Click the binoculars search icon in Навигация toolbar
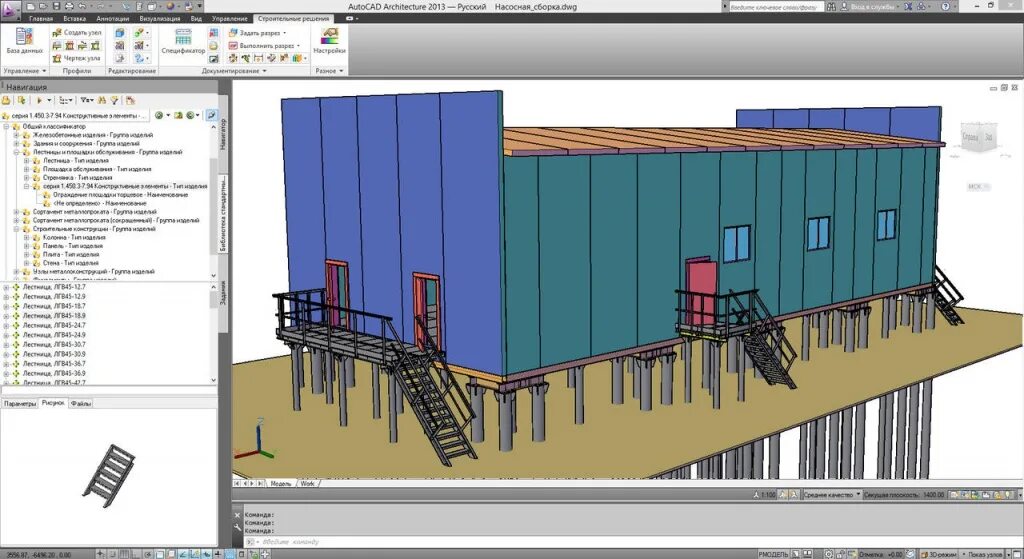 point(101,100)
